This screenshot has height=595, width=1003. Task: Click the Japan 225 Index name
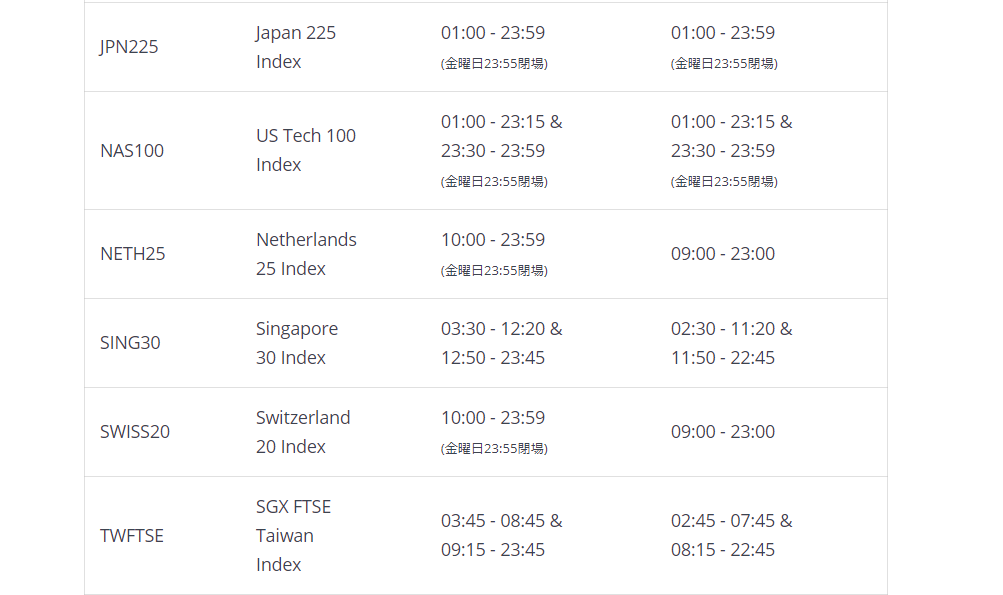tap(296, 47)
